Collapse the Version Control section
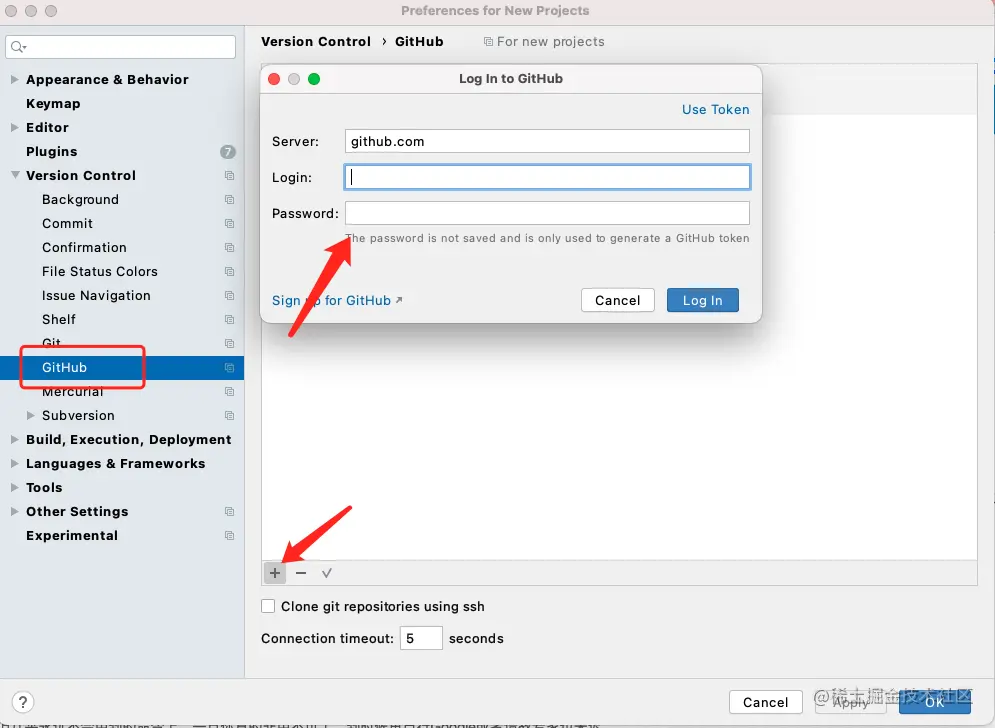Screen dimensions: 995x728 coord(15,175)
